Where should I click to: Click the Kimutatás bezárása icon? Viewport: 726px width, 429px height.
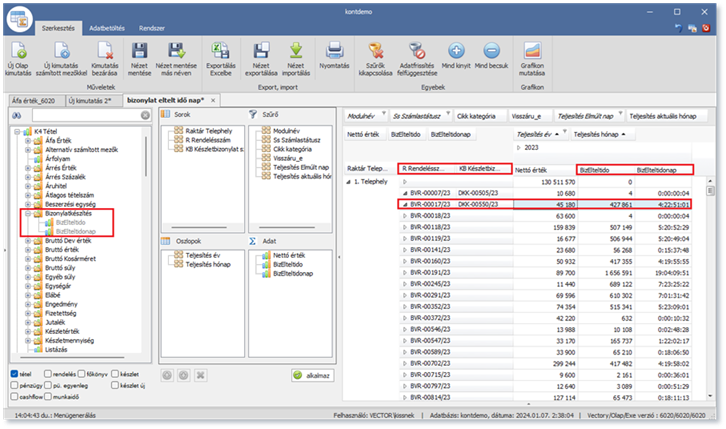pyautogui.click(x=105, y=50)
